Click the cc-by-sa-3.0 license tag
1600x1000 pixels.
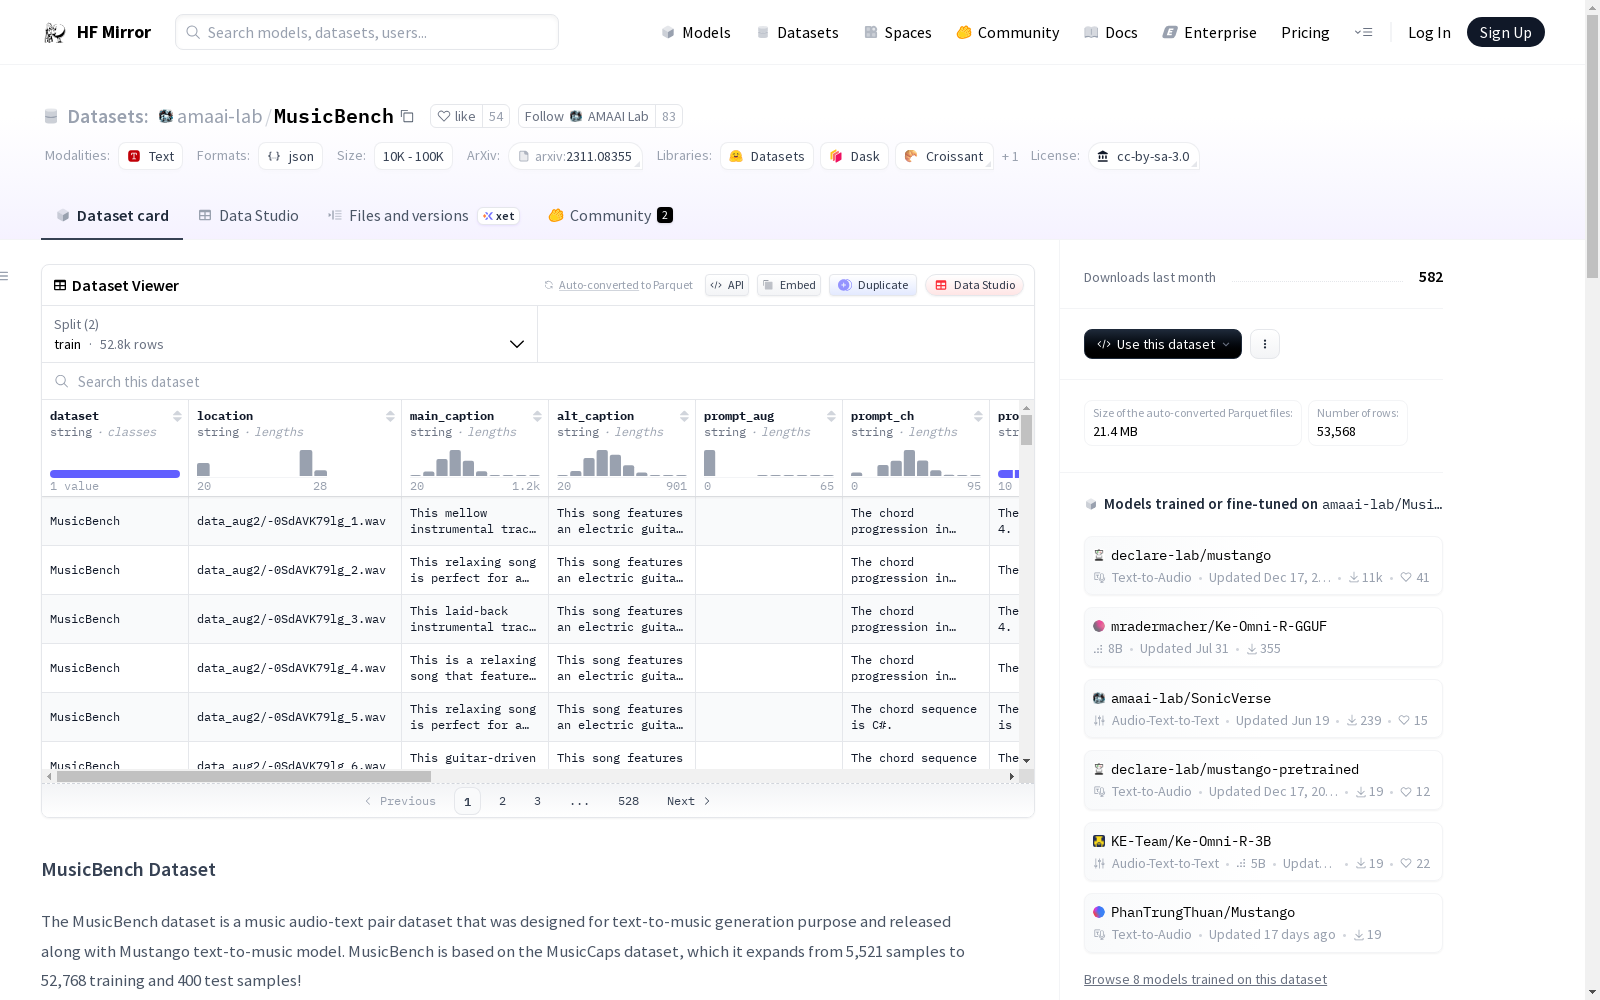point(1143,156)
